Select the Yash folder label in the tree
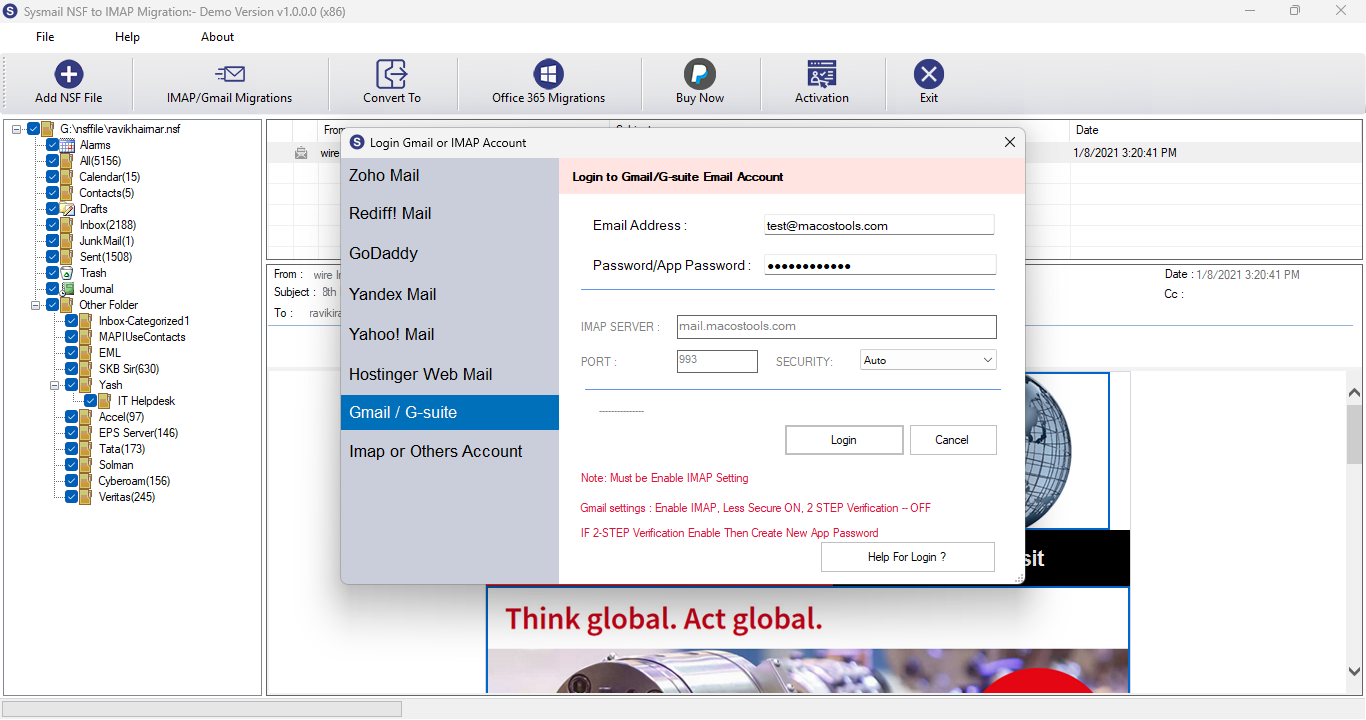The image size is (1366, 720). [111, 385]
